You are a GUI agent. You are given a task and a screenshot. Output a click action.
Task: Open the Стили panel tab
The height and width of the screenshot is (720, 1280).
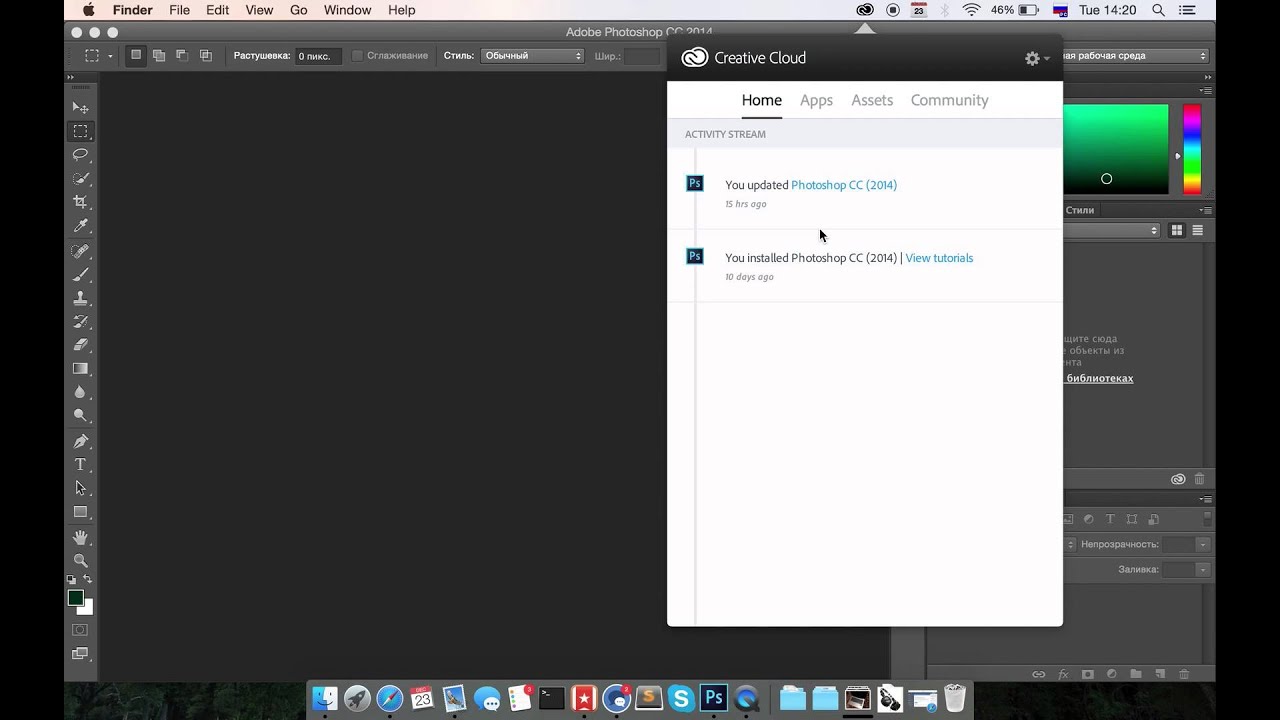click(1080, 210)
